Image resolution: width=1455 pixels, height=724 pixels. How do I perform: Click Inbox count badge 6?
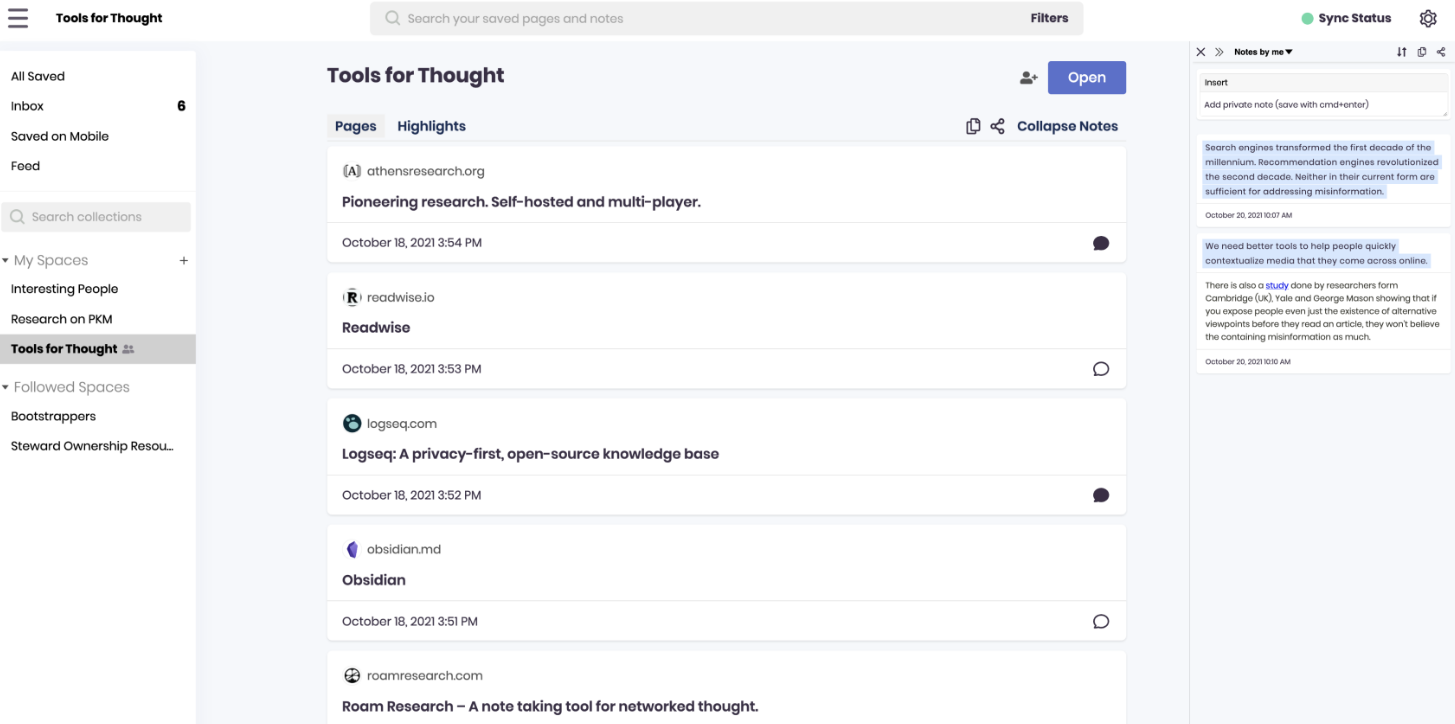point(181,106)
